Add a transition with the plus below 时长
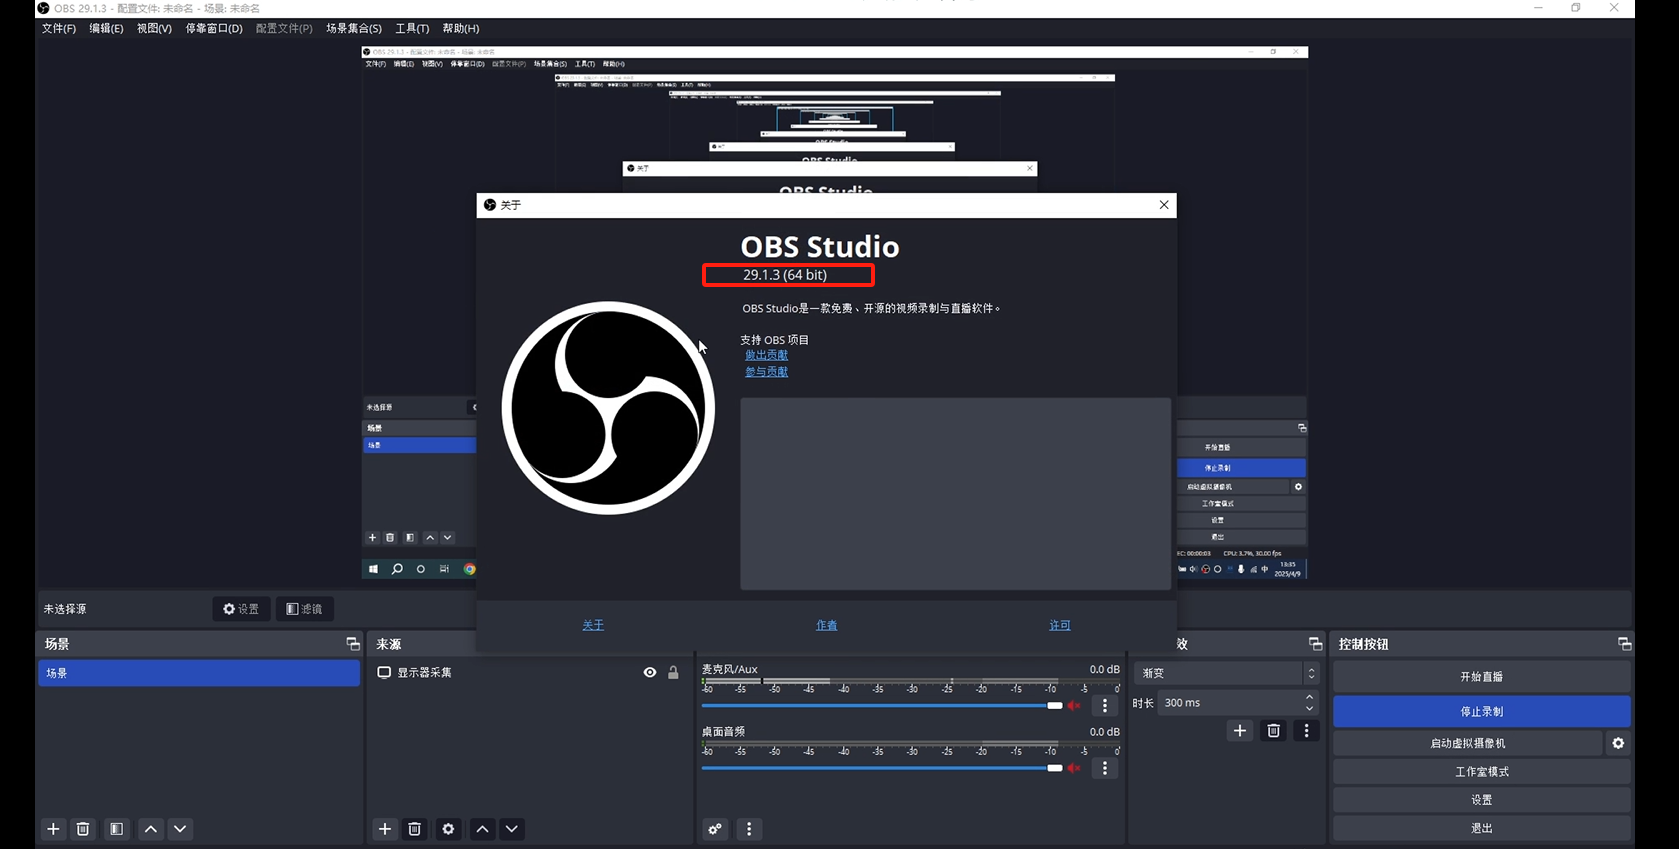The height and width of the screenshot is (849, 1679). tap(1240, 731)
